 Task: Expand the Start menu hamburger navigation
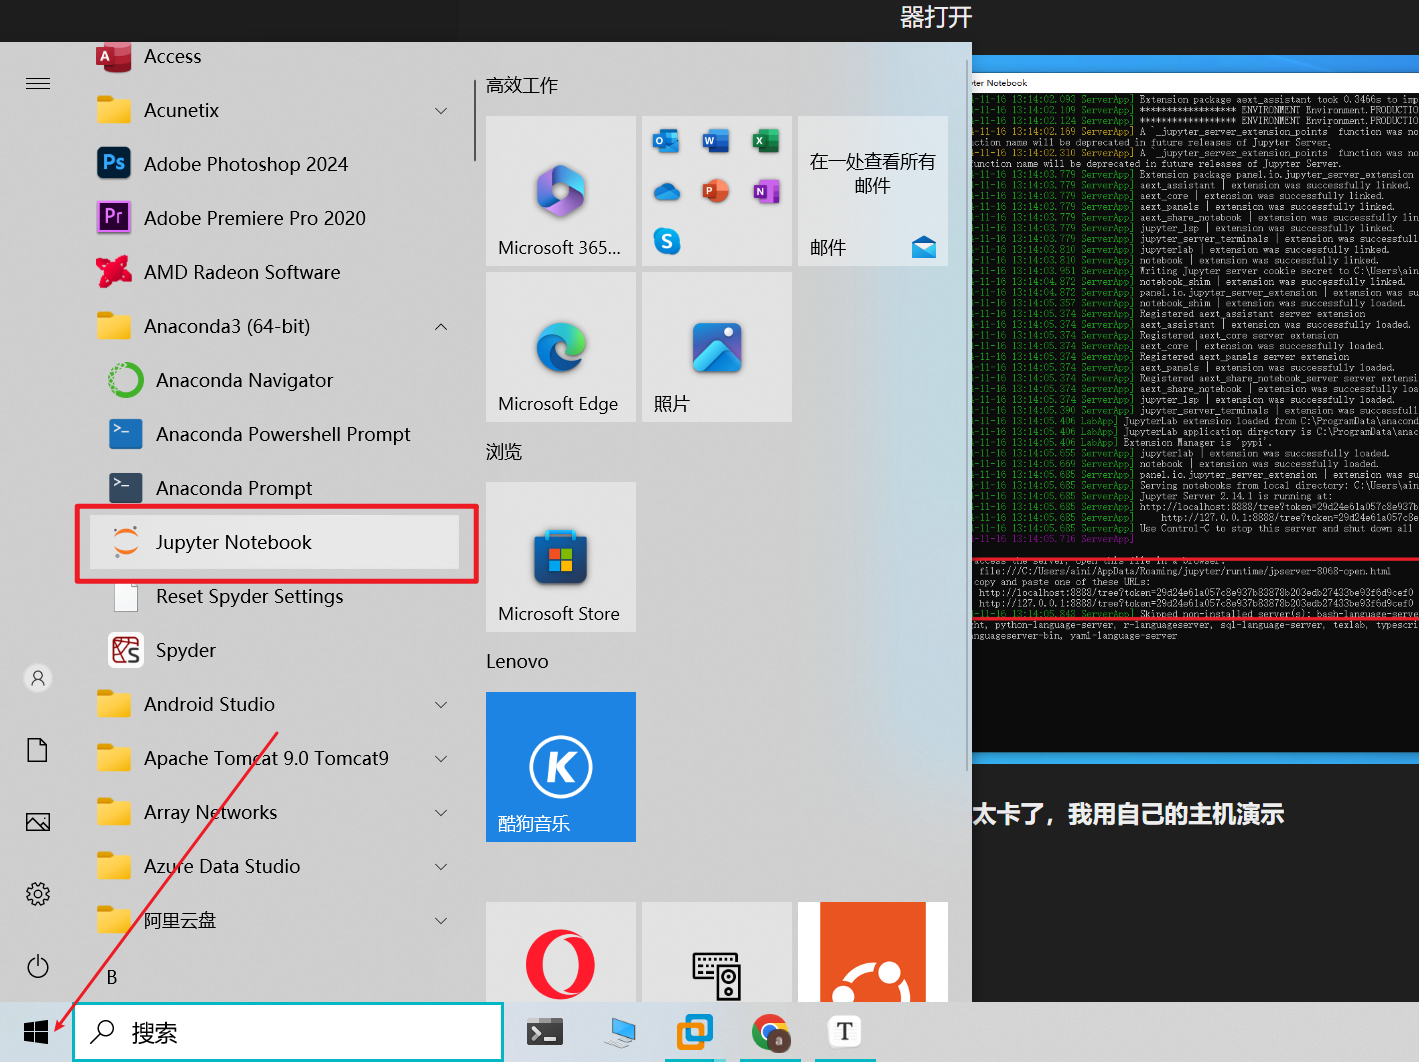point(38,83)
